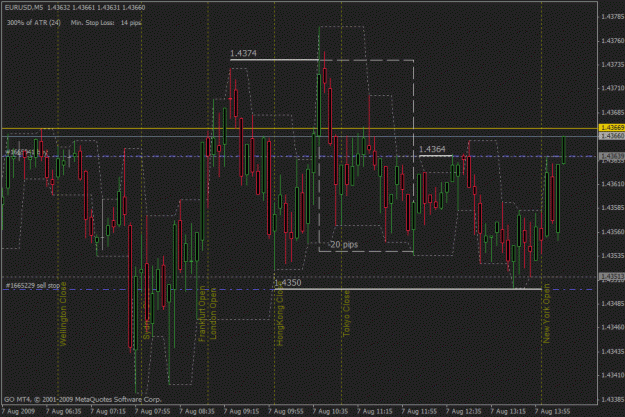The image size is (625, 417).
Task: Select the yellow 1.43669 price tag
Action: (x=612, y=128)
